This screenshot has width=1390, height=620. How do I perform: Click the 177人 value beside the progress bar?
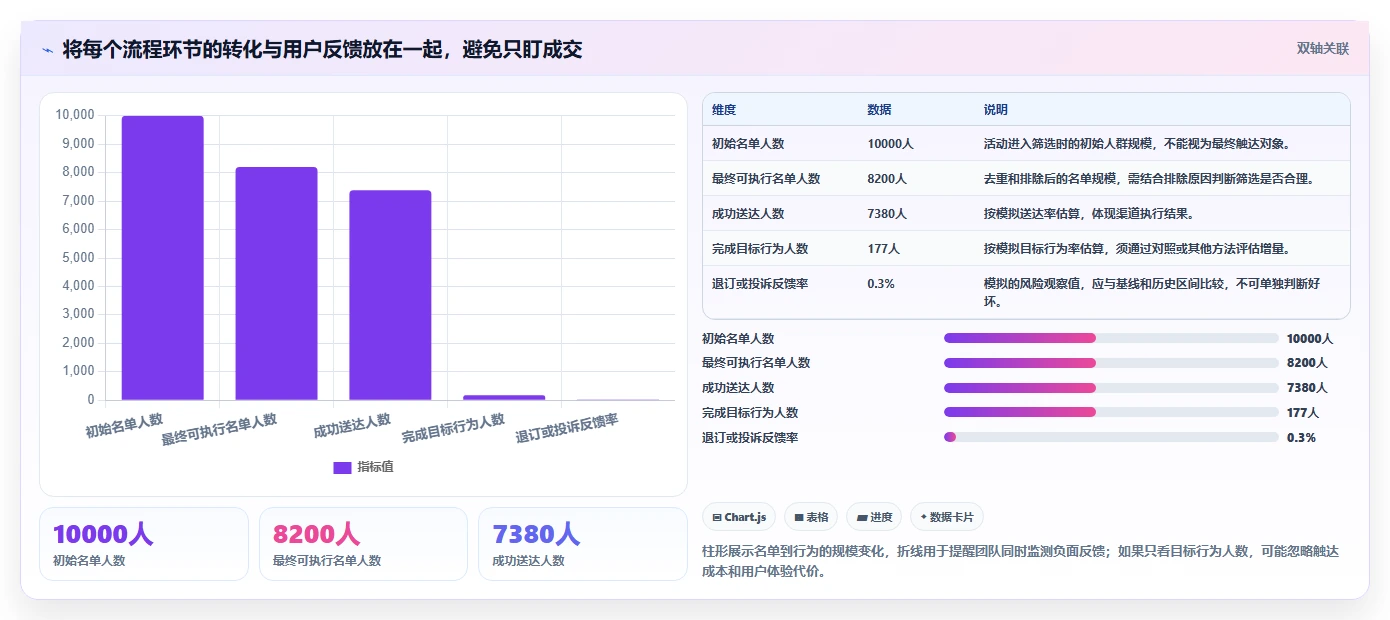1303,413
